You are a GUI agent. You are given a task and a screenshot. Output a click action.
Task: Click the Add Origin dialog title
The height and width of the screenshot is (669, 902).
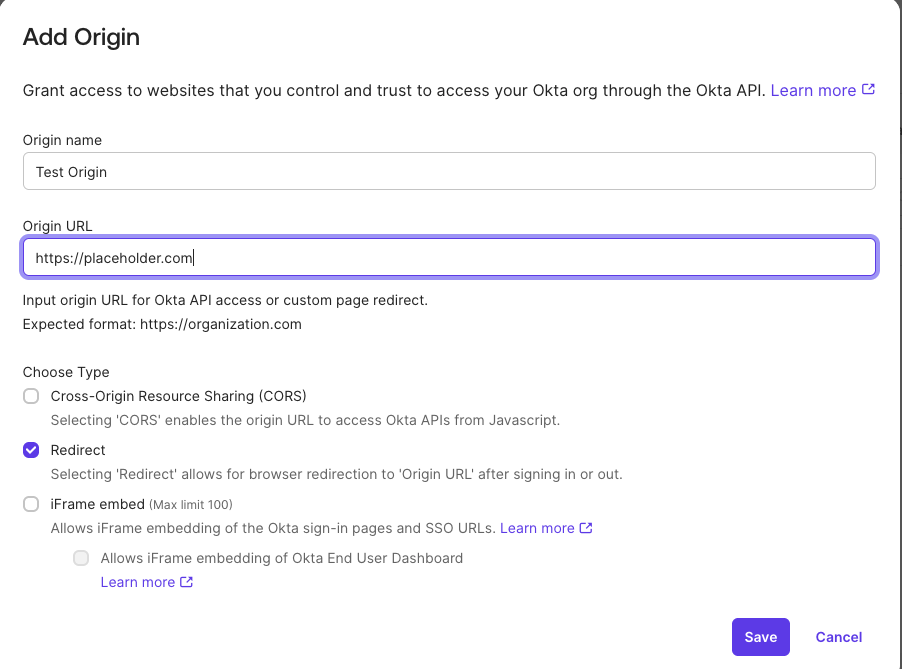(x=81, y=37)
